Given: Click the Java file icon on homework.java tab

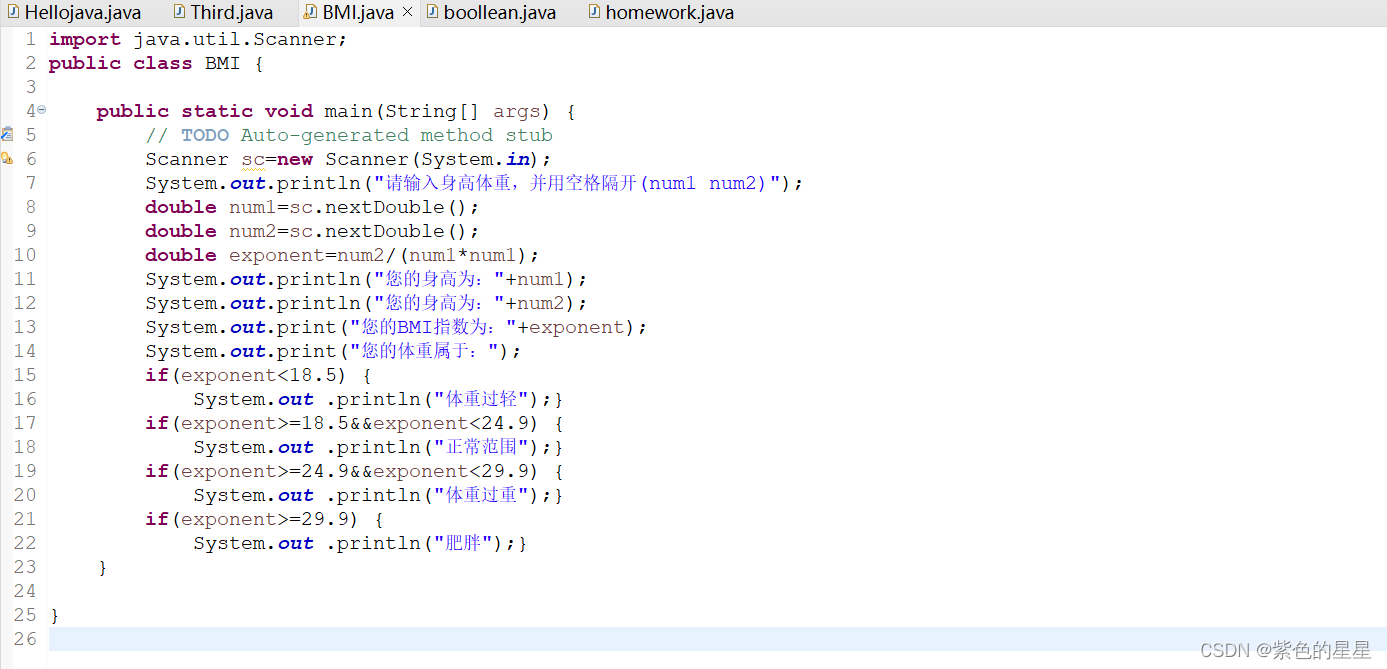Looking at the screenshot, I should coord(593,12).
